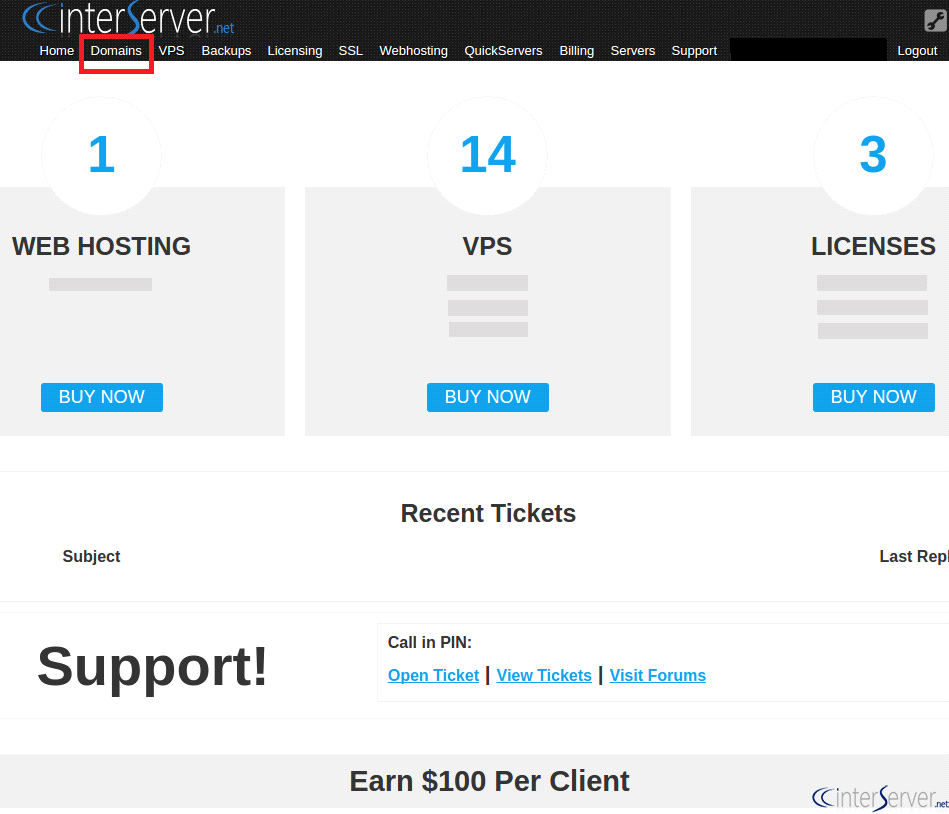Open the VPS menu item

click(x=171, y=51)
